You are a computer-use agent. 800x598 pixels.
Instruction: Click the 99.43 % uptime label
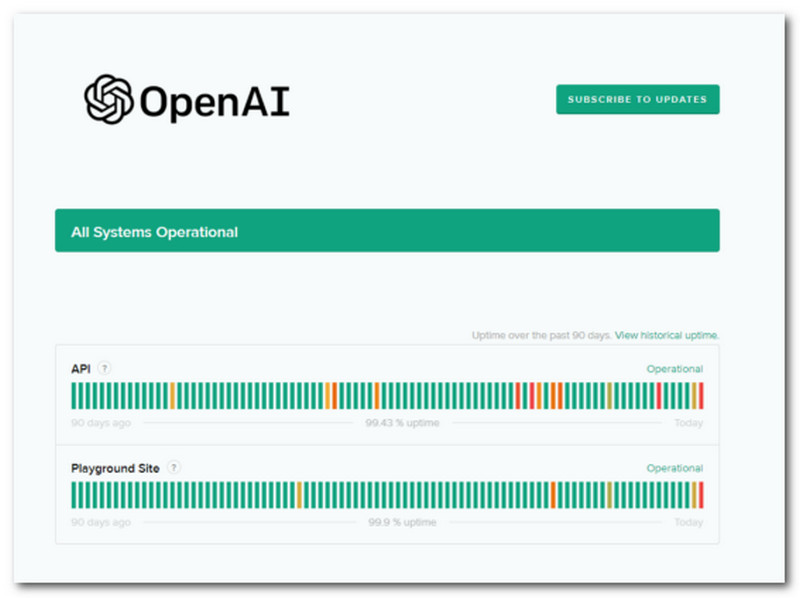402,422
